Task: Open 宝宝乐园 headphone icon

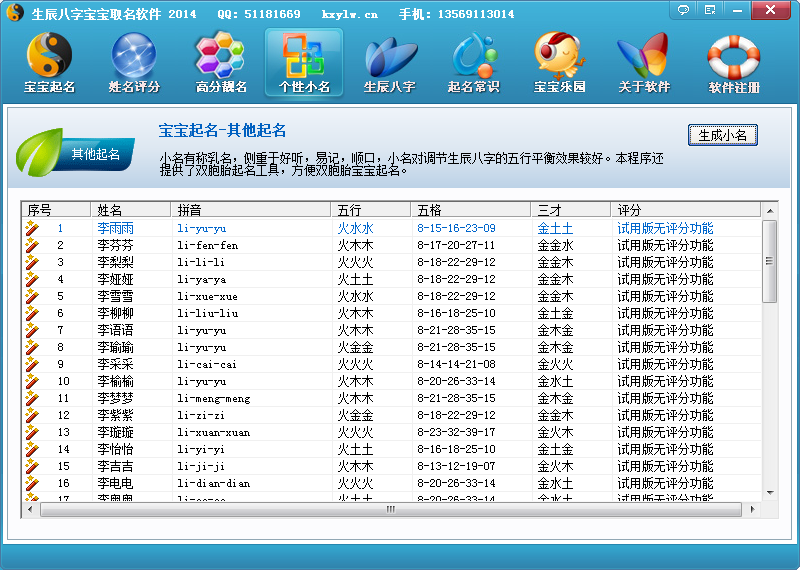Action: pos(559,62)
